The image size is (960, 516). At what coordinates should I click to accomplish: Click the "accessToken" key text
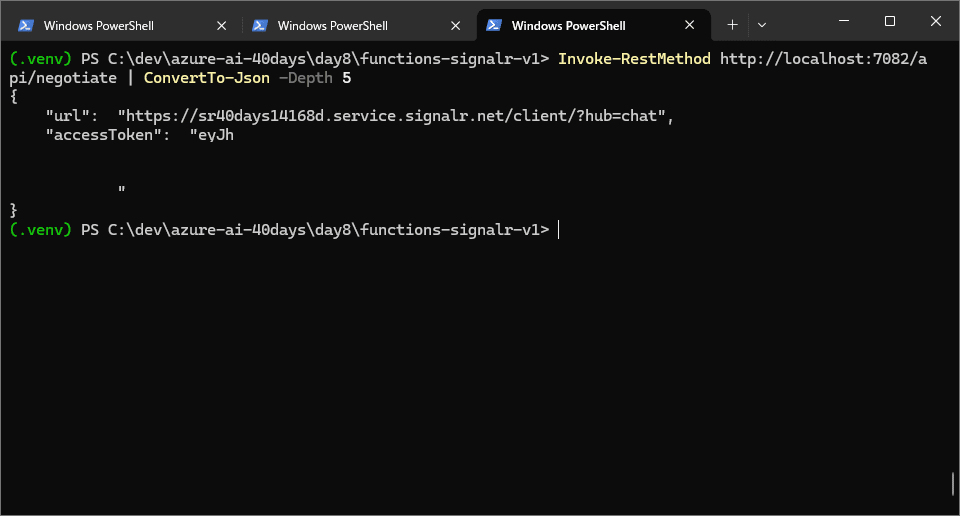click(103, 135)
